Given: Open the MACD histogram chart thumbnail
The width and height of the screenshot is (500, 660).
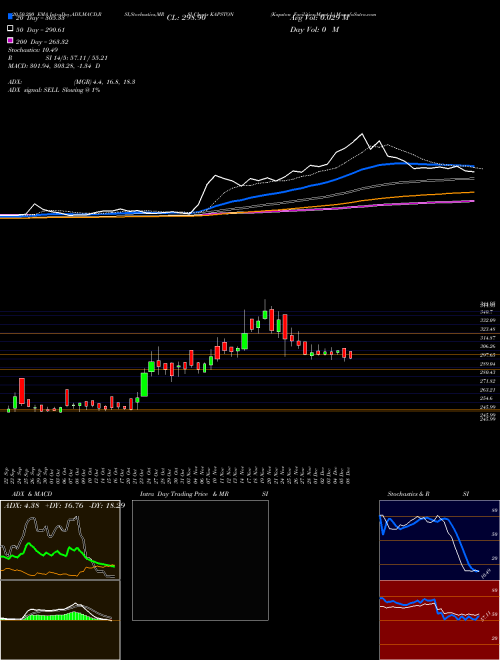Looking at the screenshot, I should coord(60,620).
